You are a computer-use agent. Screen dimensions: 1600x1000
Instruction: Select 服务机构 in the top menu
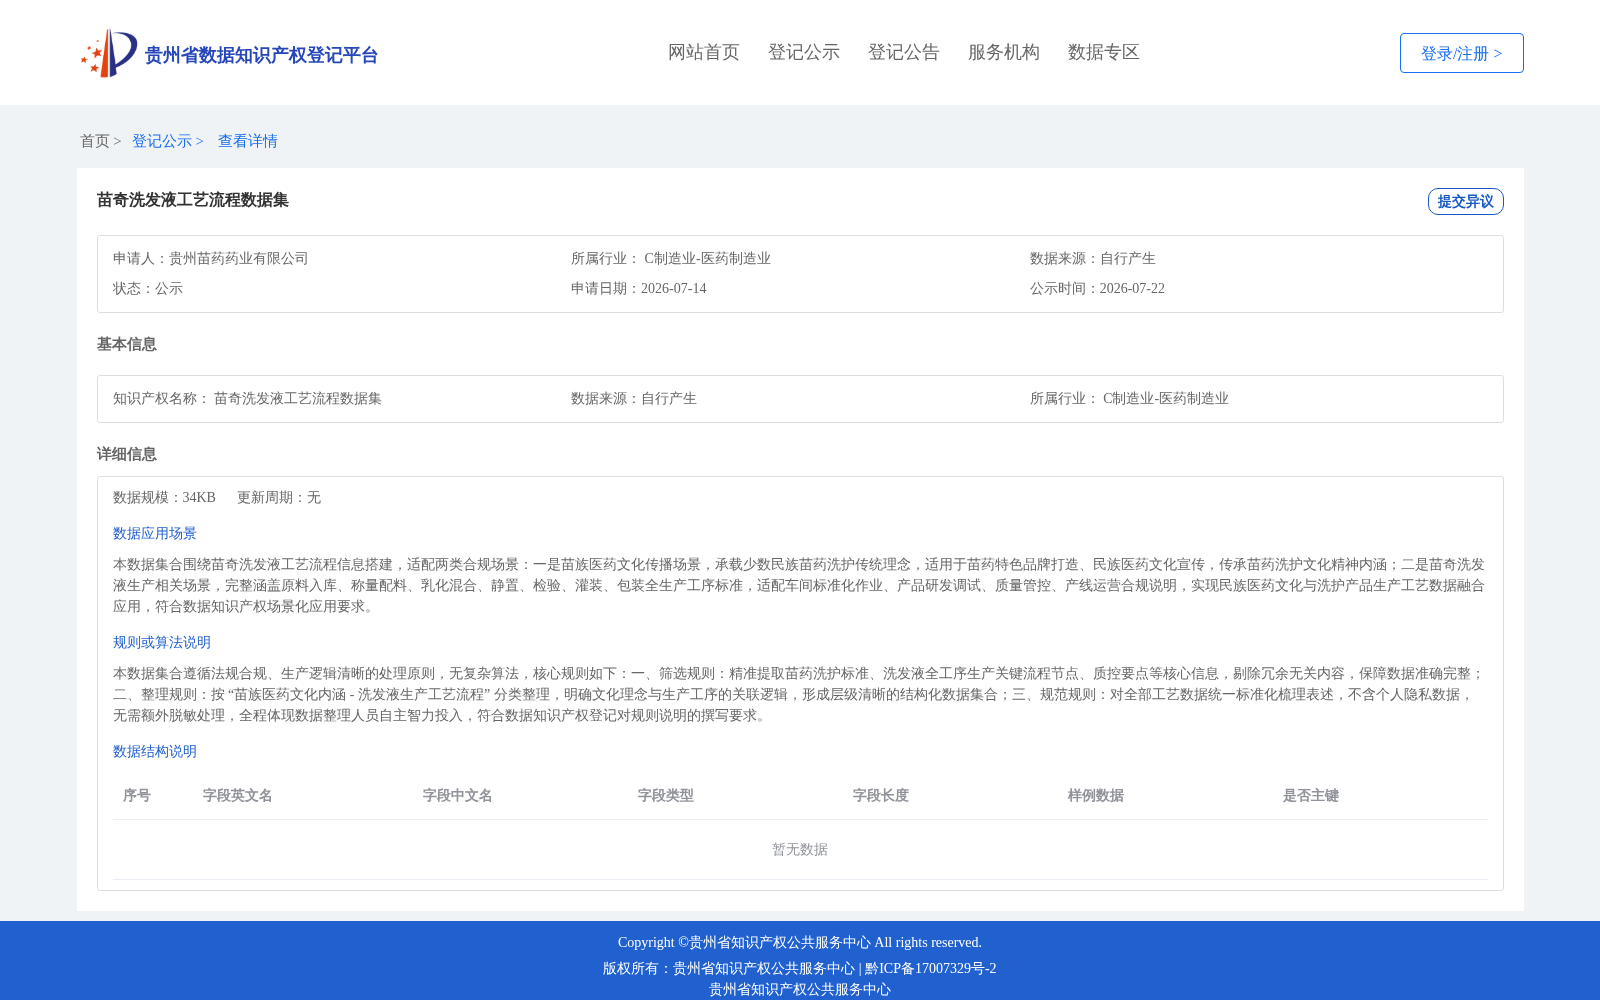point(1004,52)
